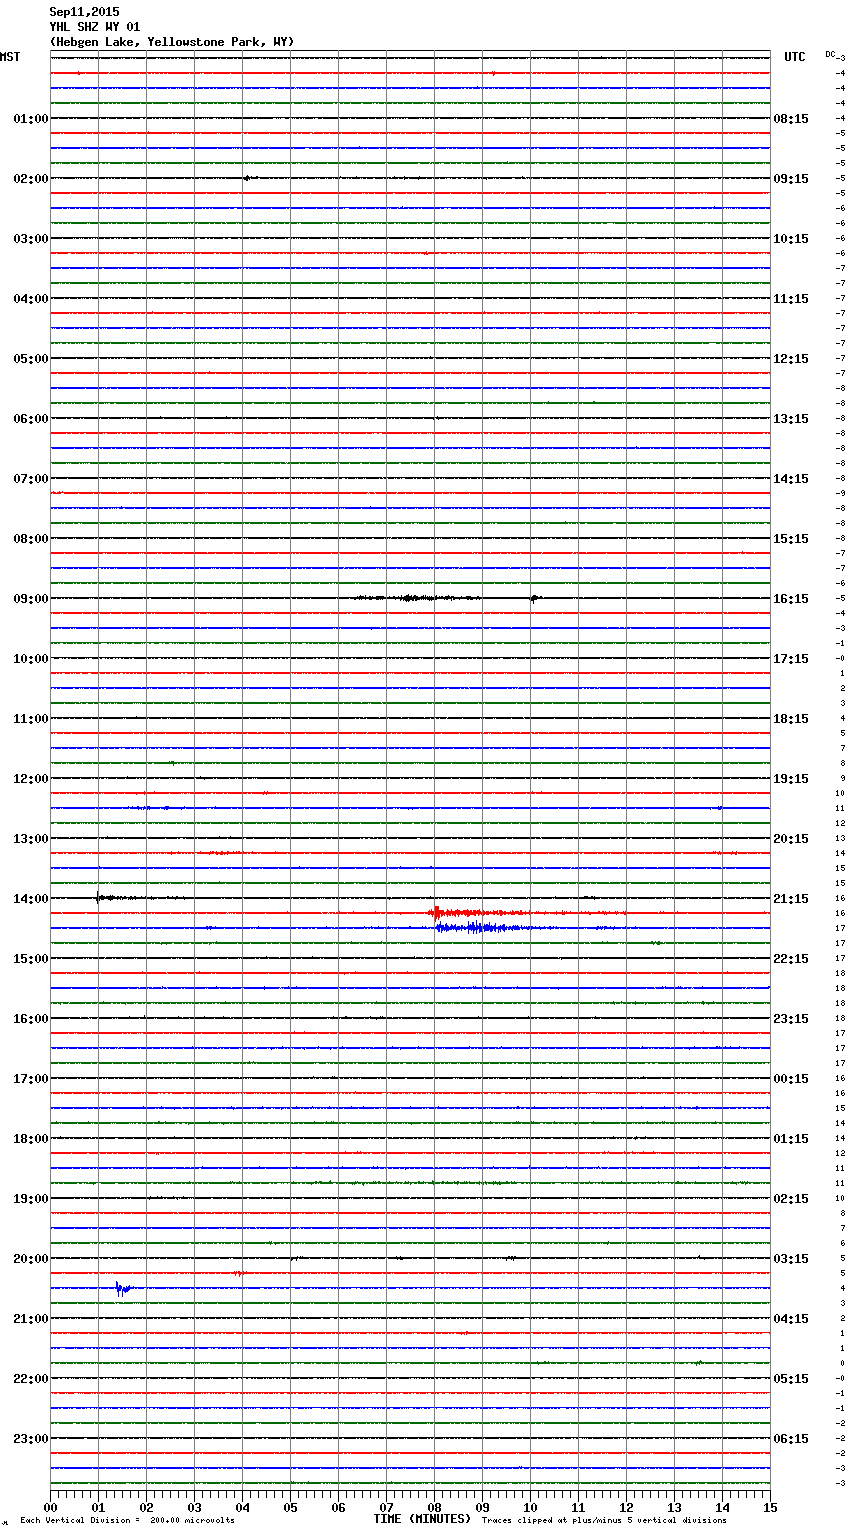Click the blue spike on the 20:30 trace
This screenshot has height=1534, width=850.
pos(122,1289)
